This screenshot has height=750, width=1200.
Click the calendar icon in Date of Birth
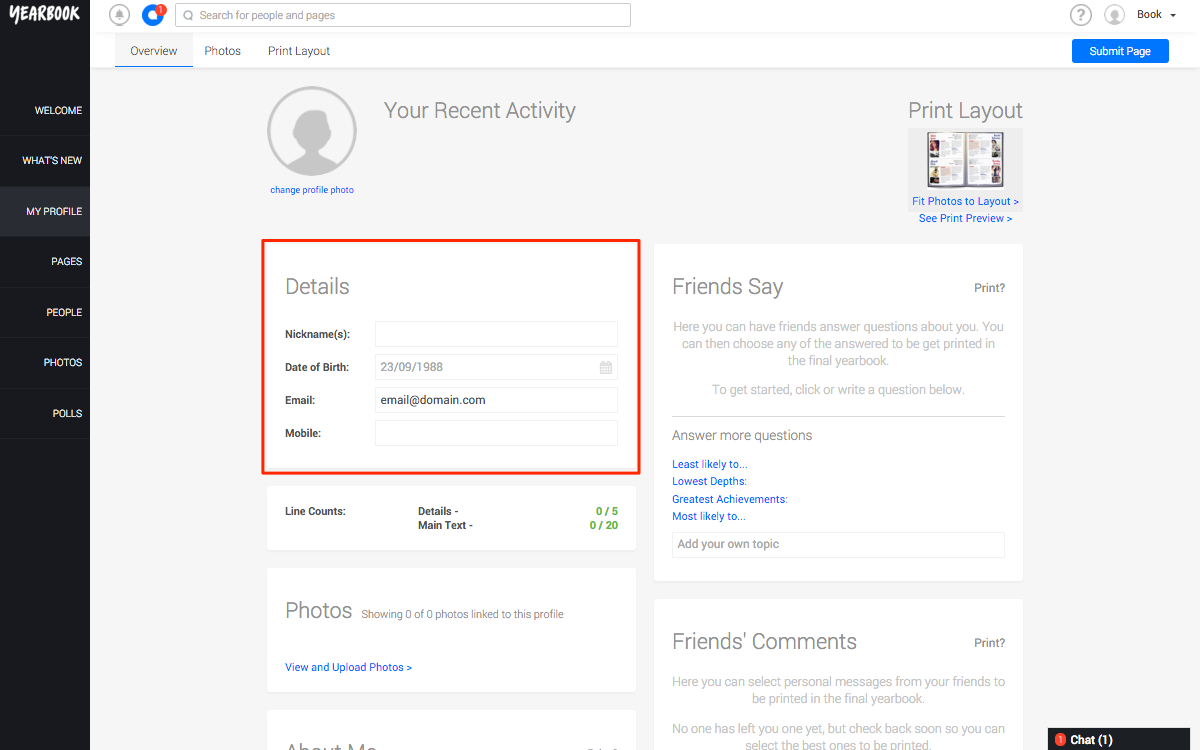(605, 367)
